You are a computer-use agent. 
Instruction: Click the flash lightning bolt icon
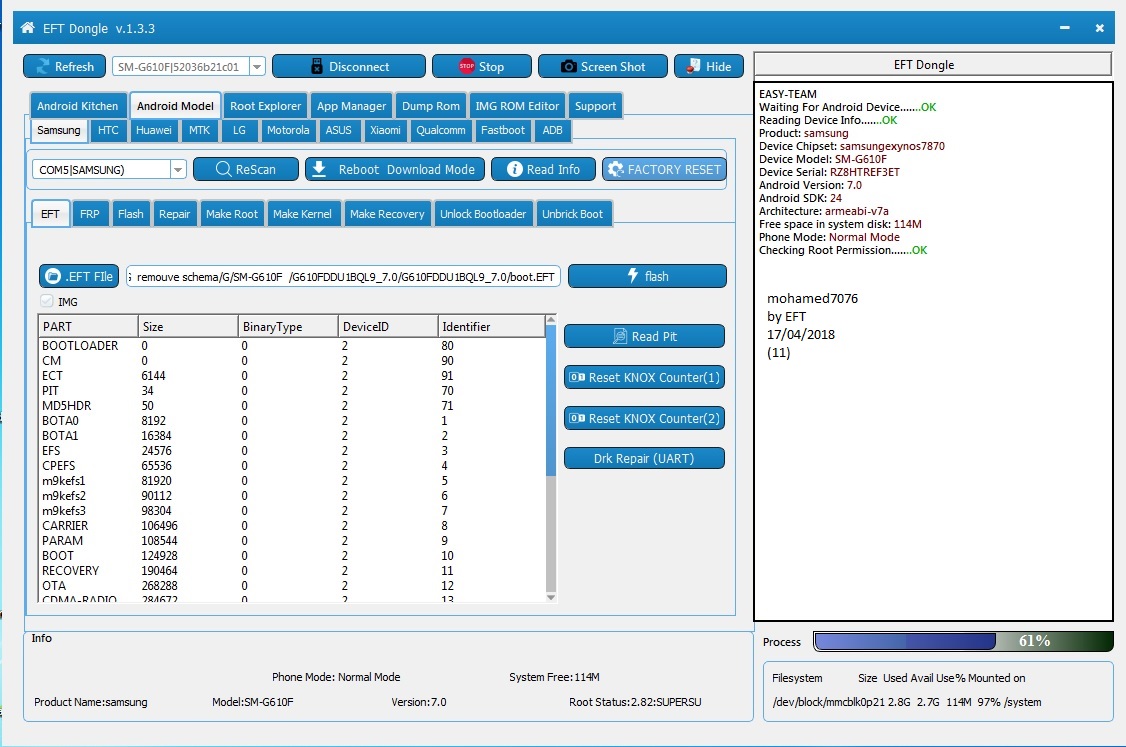pyautogui.click(x=633, y=275)
